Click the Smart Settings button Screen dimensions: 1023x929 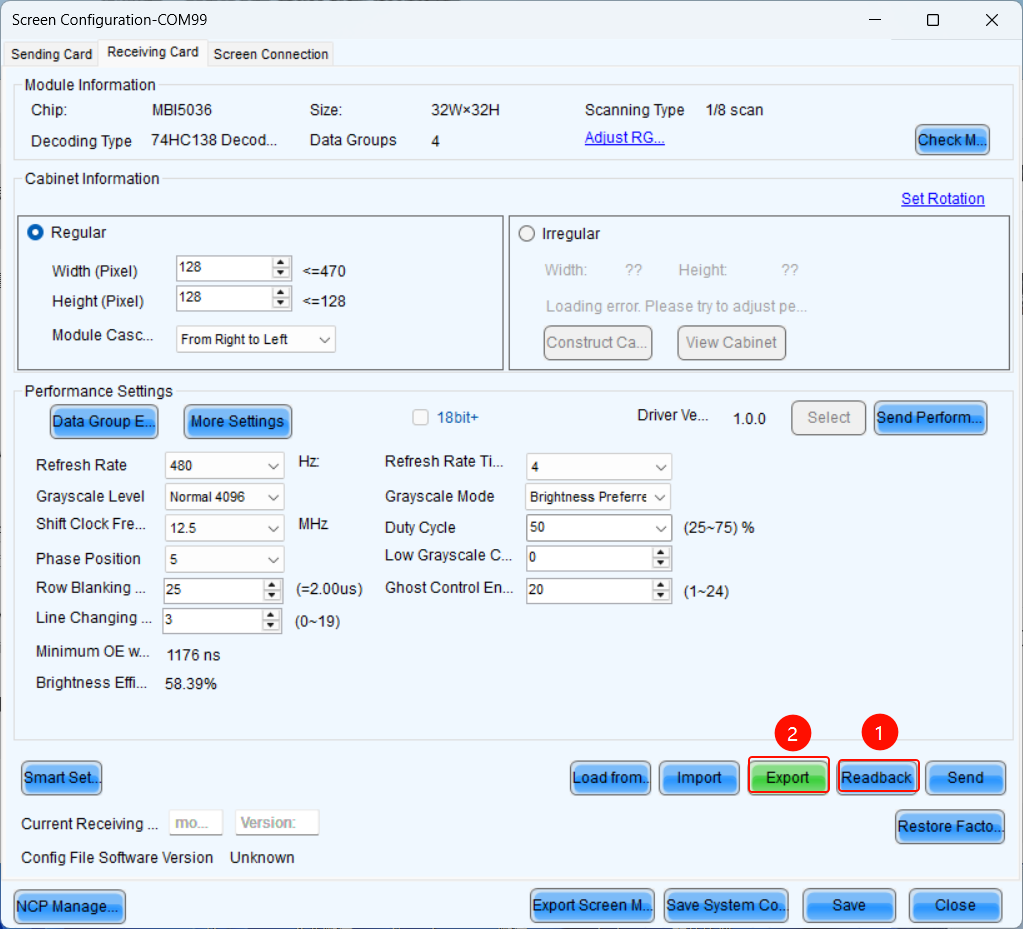tap(62, 778)
